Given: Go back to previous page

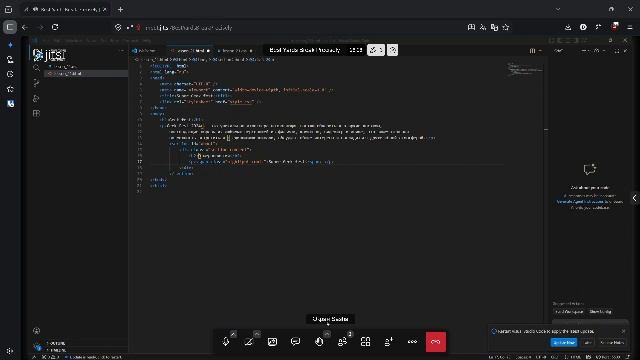Looking at the screenshot, I should (25, 27).
